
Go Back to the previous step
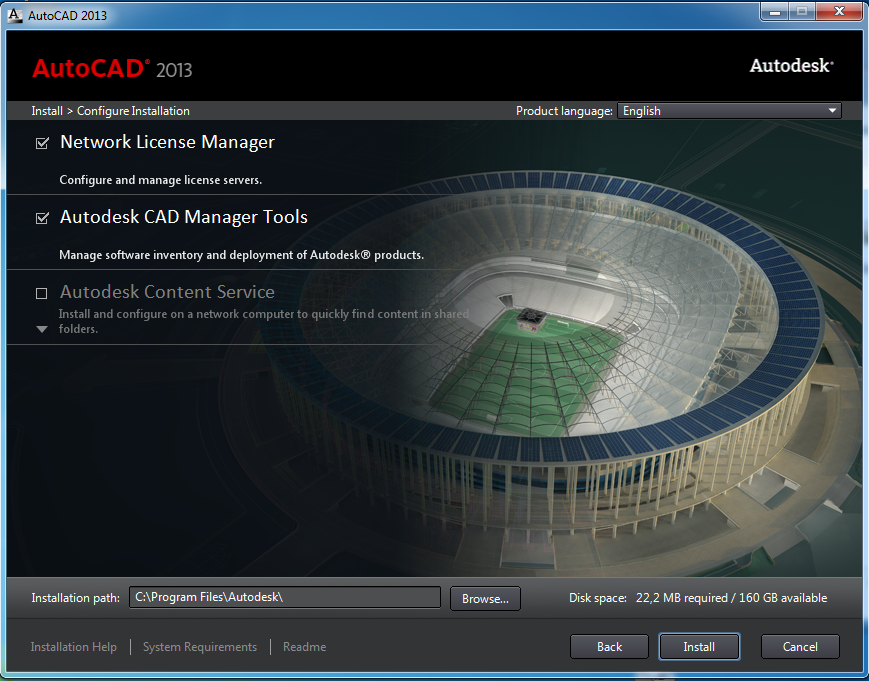[x=609, y=647]
